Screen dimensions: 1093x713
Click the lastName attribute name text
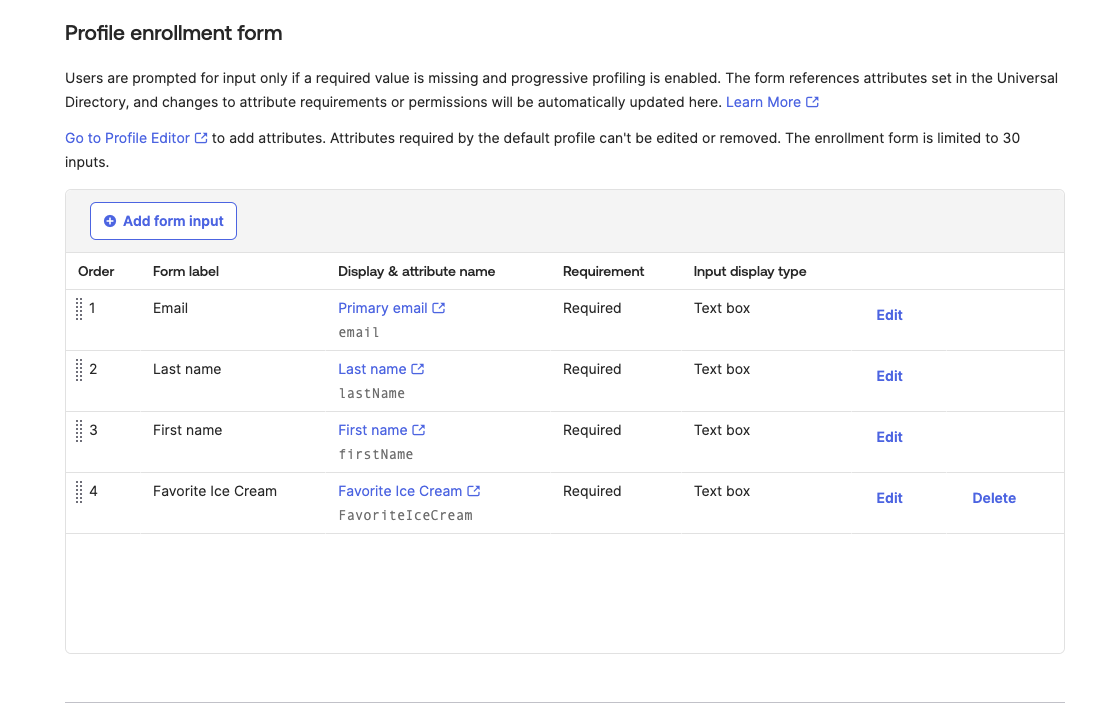point(372,394)
